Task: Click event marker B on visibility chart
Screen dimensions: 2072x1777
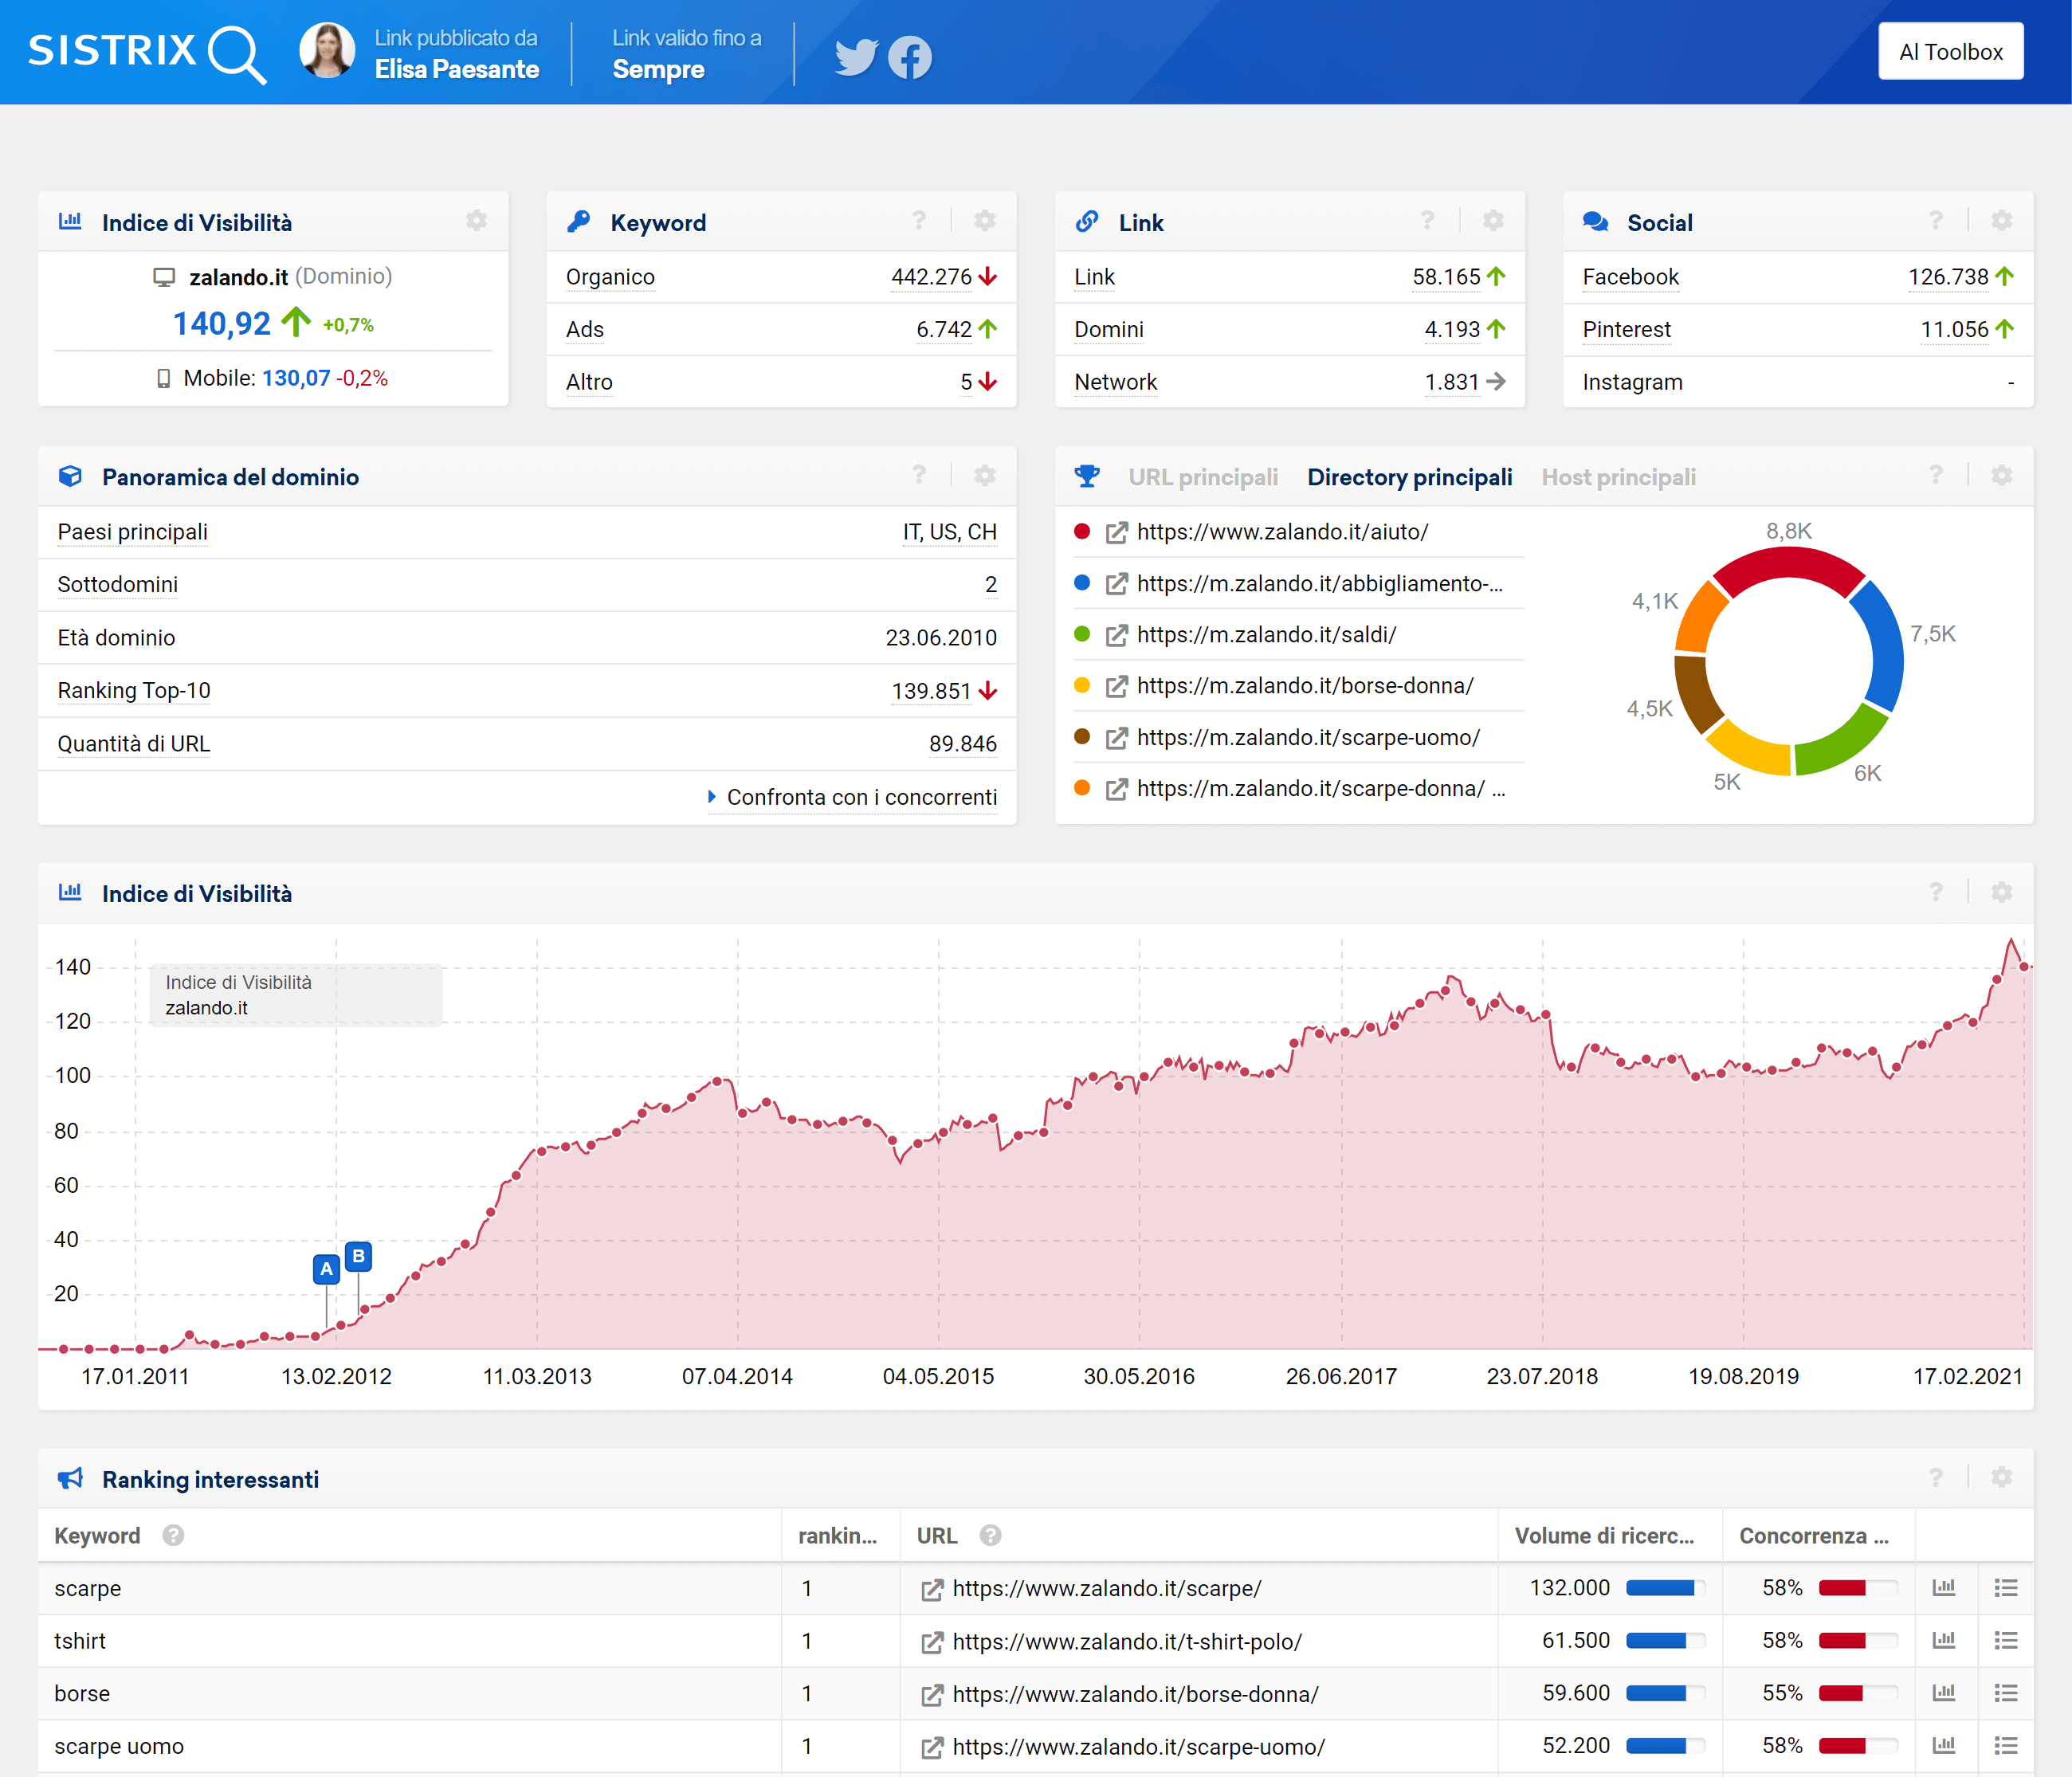Action: point(358,1256)
